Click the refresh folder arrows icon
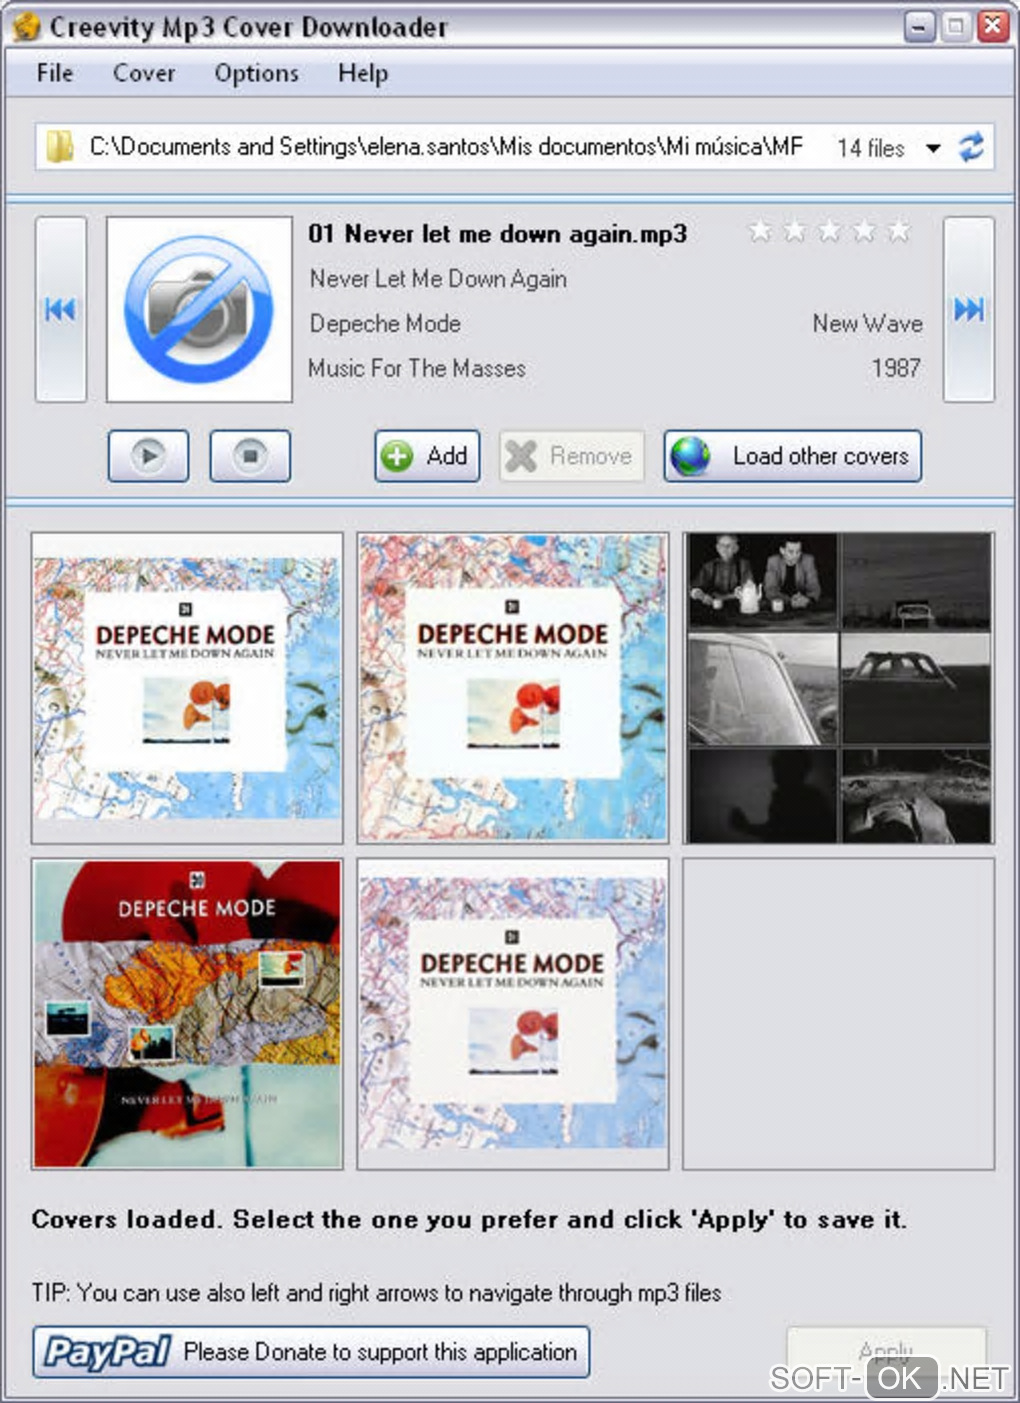 (x=971, y=148)
